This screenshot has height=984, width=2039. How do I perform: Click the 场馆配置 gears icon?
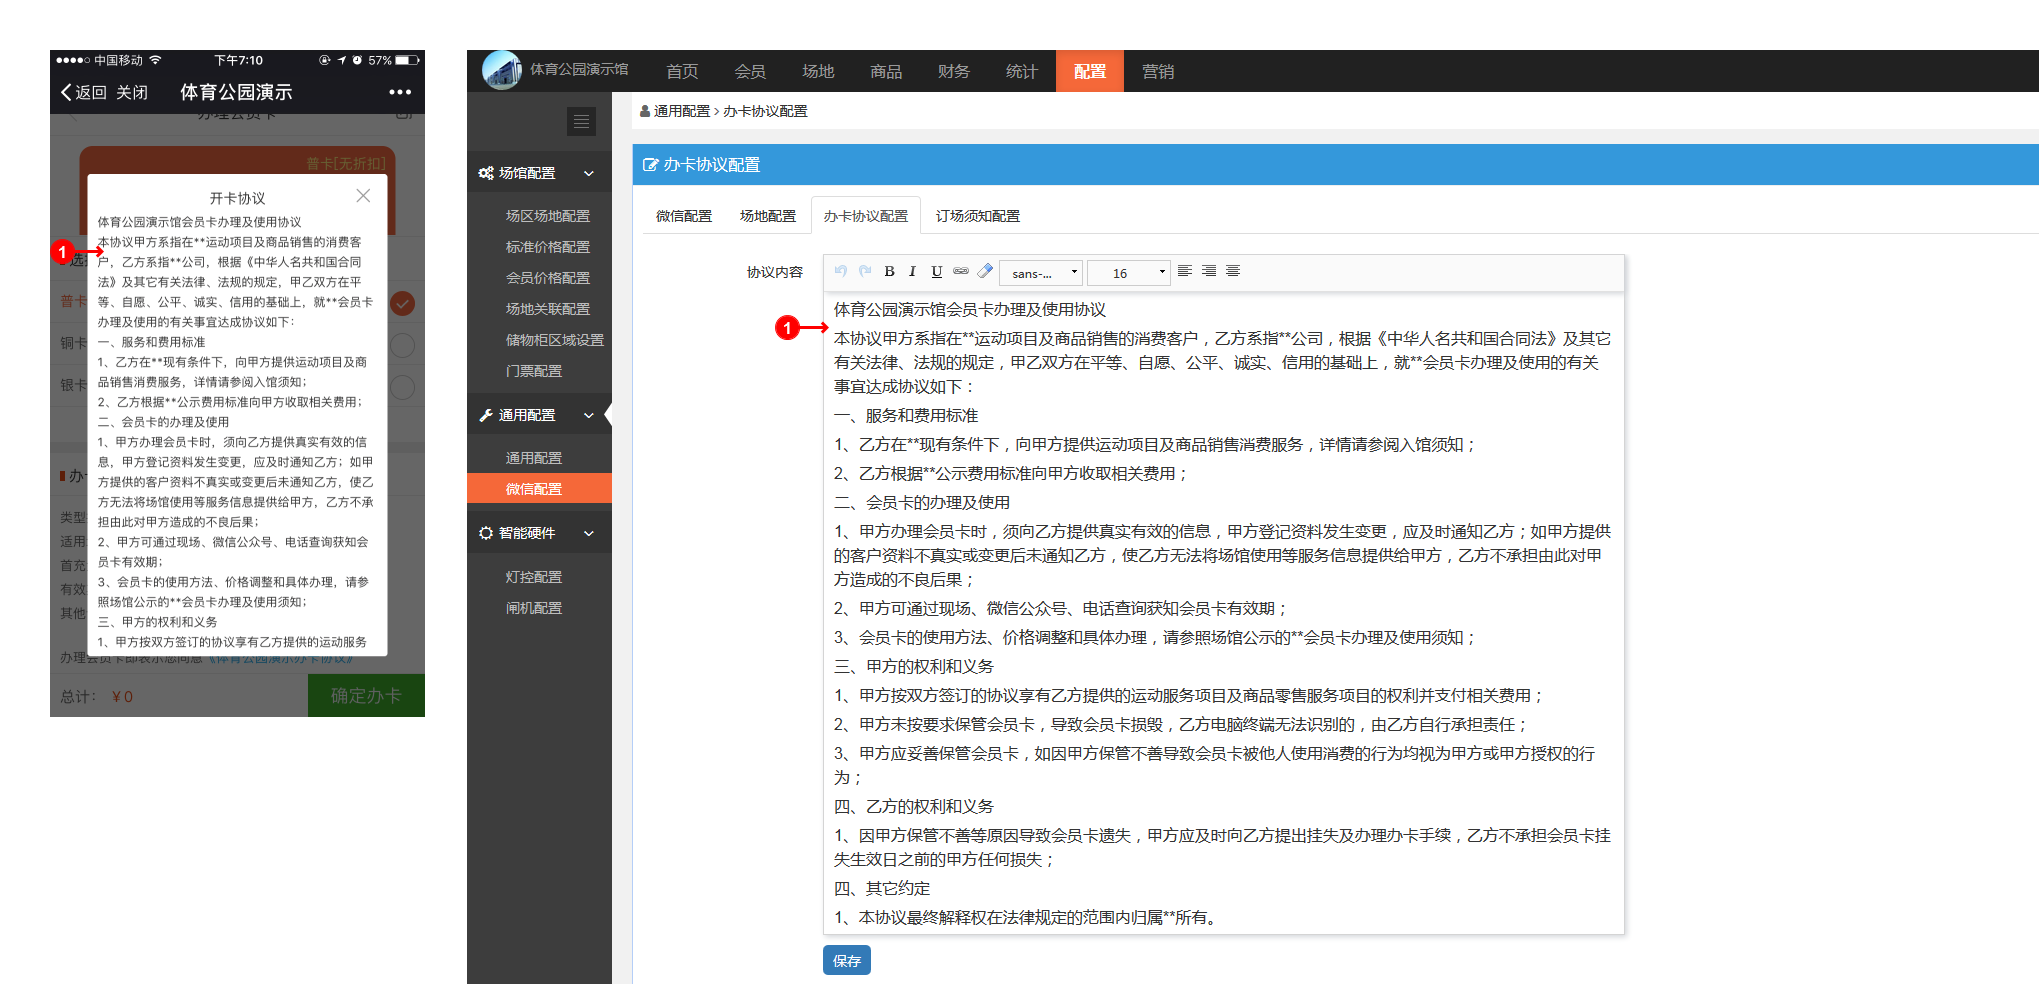coord(486,173)
